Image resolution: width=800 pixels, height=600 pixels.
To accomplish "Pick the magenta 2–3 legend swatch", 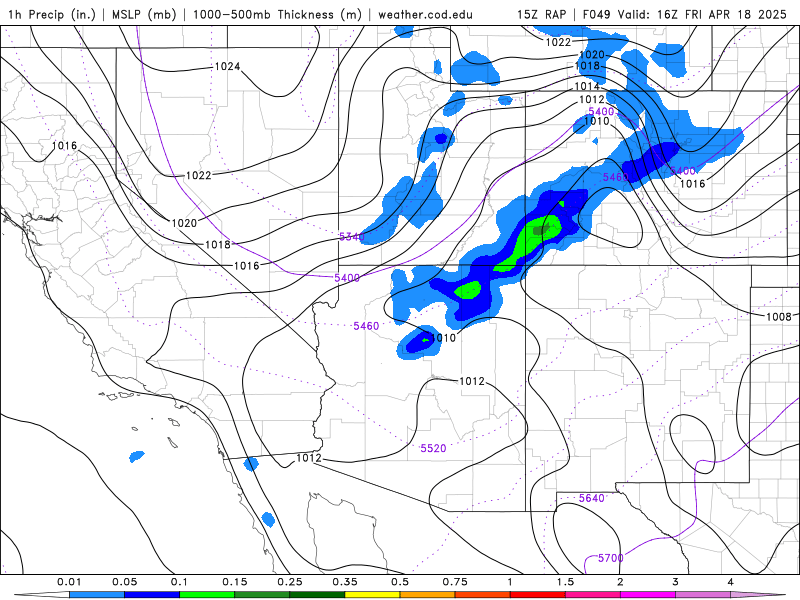I will [648, 595].
